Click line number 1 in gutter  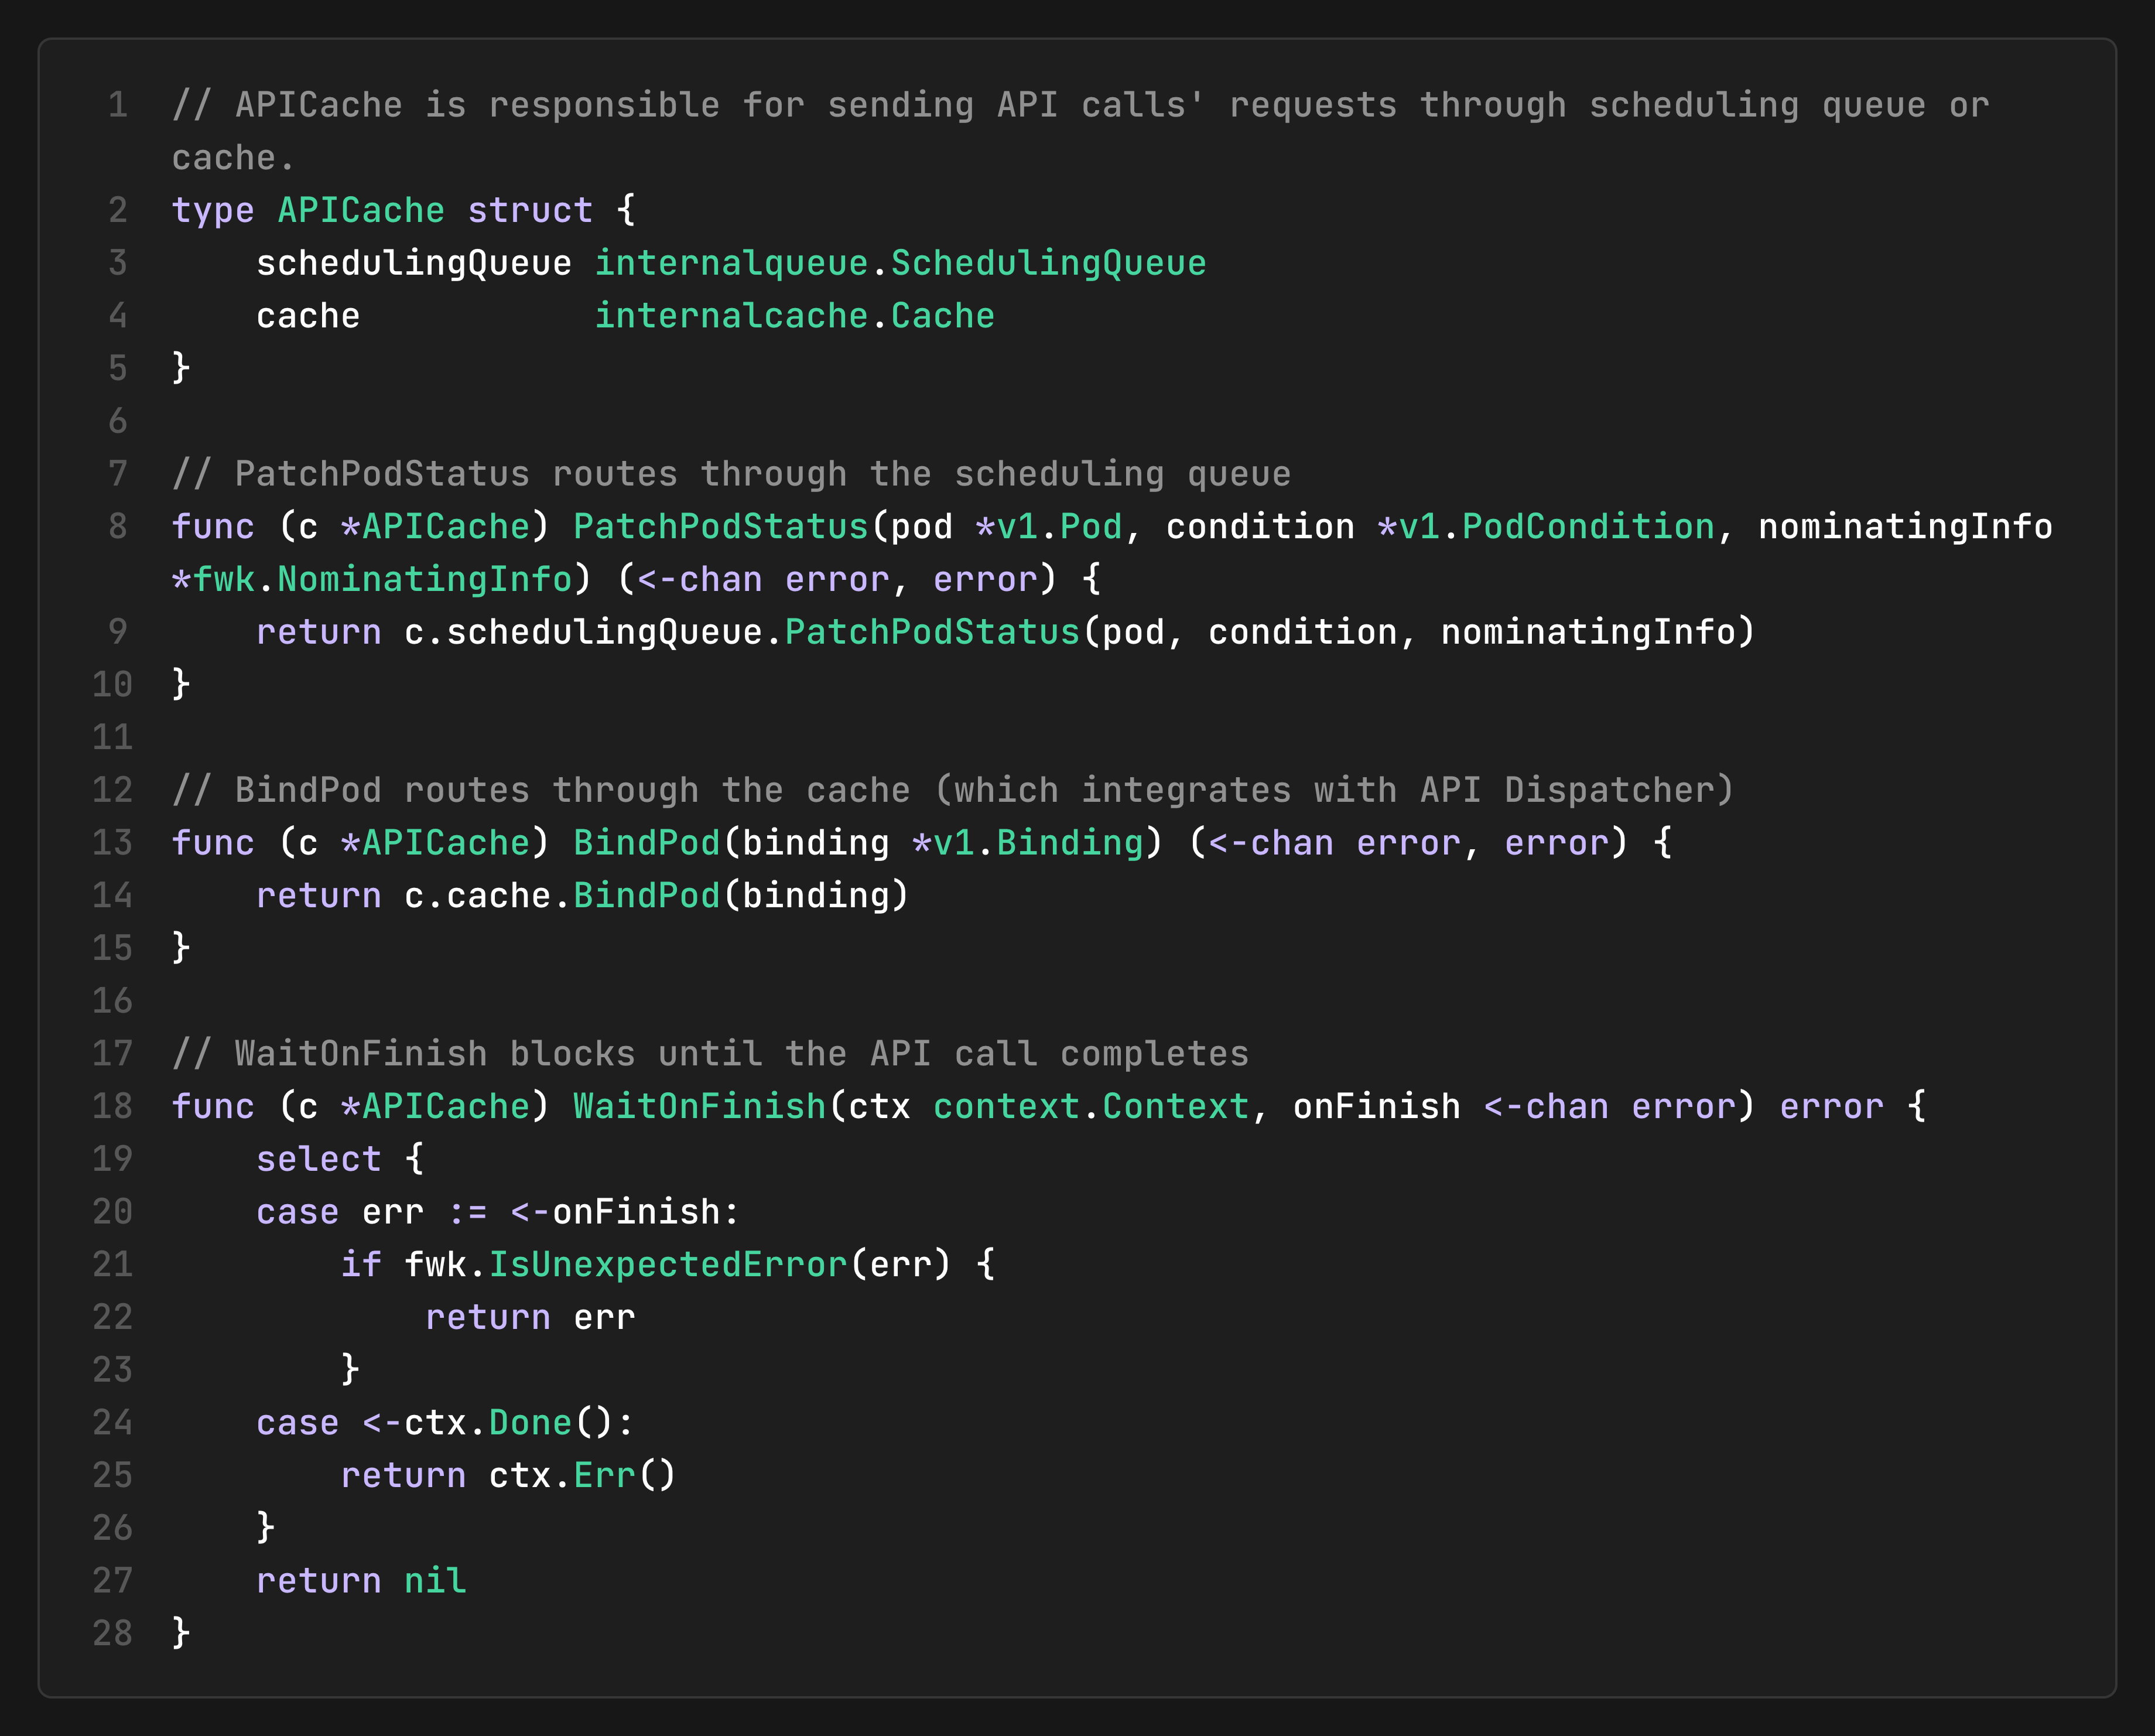(x=118, y=105)
